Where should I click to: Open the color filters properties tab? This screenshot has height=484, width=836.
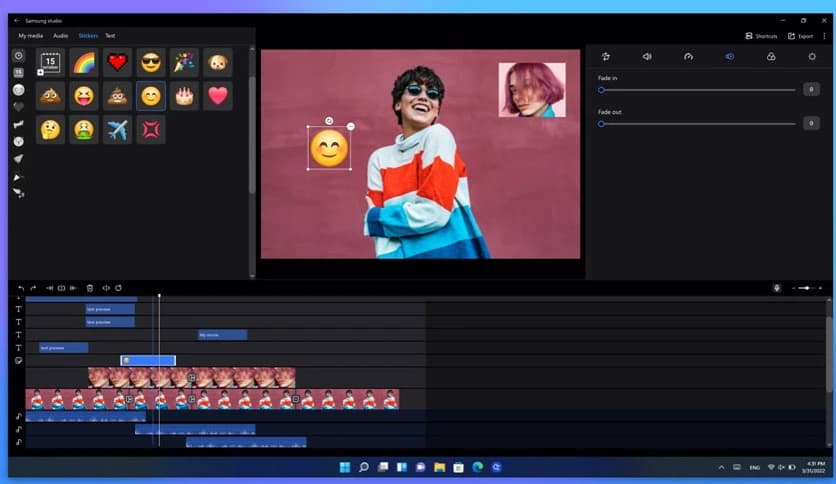click(x=771, y=57)
